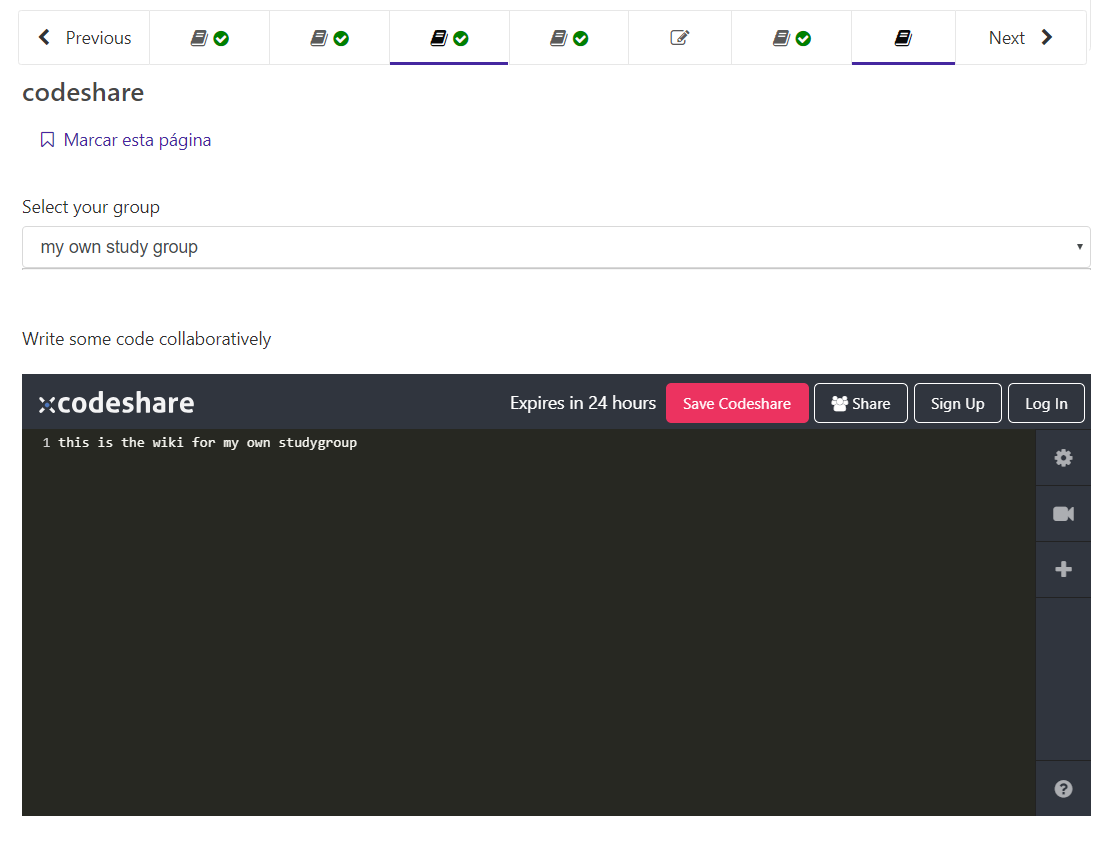Open editor settings gear icon
The width and height of the screenshot is (1113, 857).
[x=1063, y=458]
